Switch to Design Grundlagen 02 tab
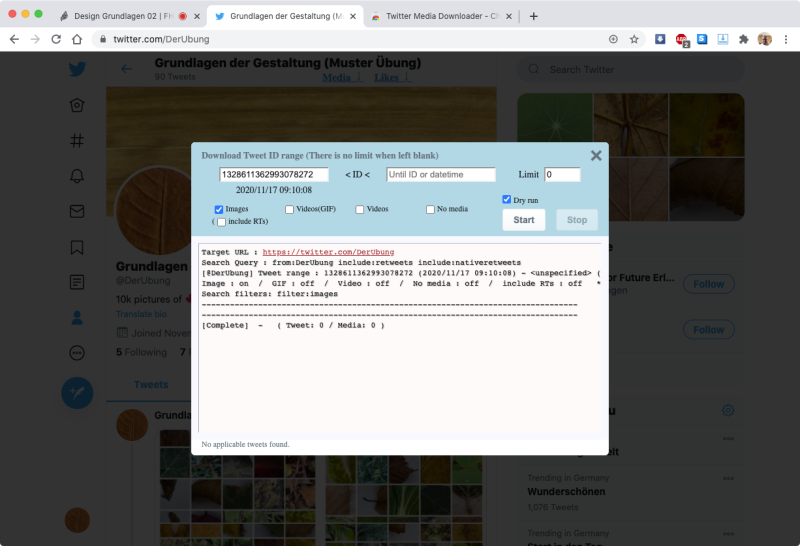Screen dimensions: 800x546 (x=124, y=17)
